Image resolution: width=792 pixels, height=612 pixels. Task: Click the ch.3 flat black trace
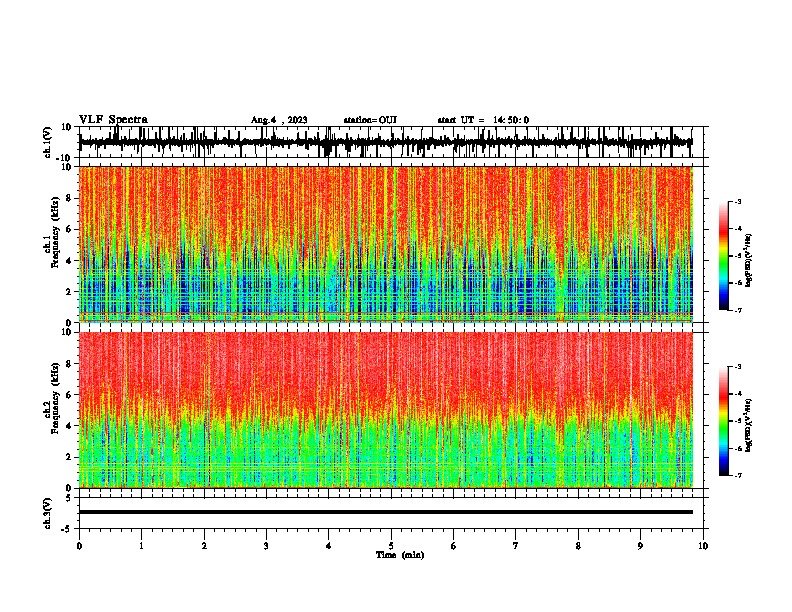(x=385, y=512)
